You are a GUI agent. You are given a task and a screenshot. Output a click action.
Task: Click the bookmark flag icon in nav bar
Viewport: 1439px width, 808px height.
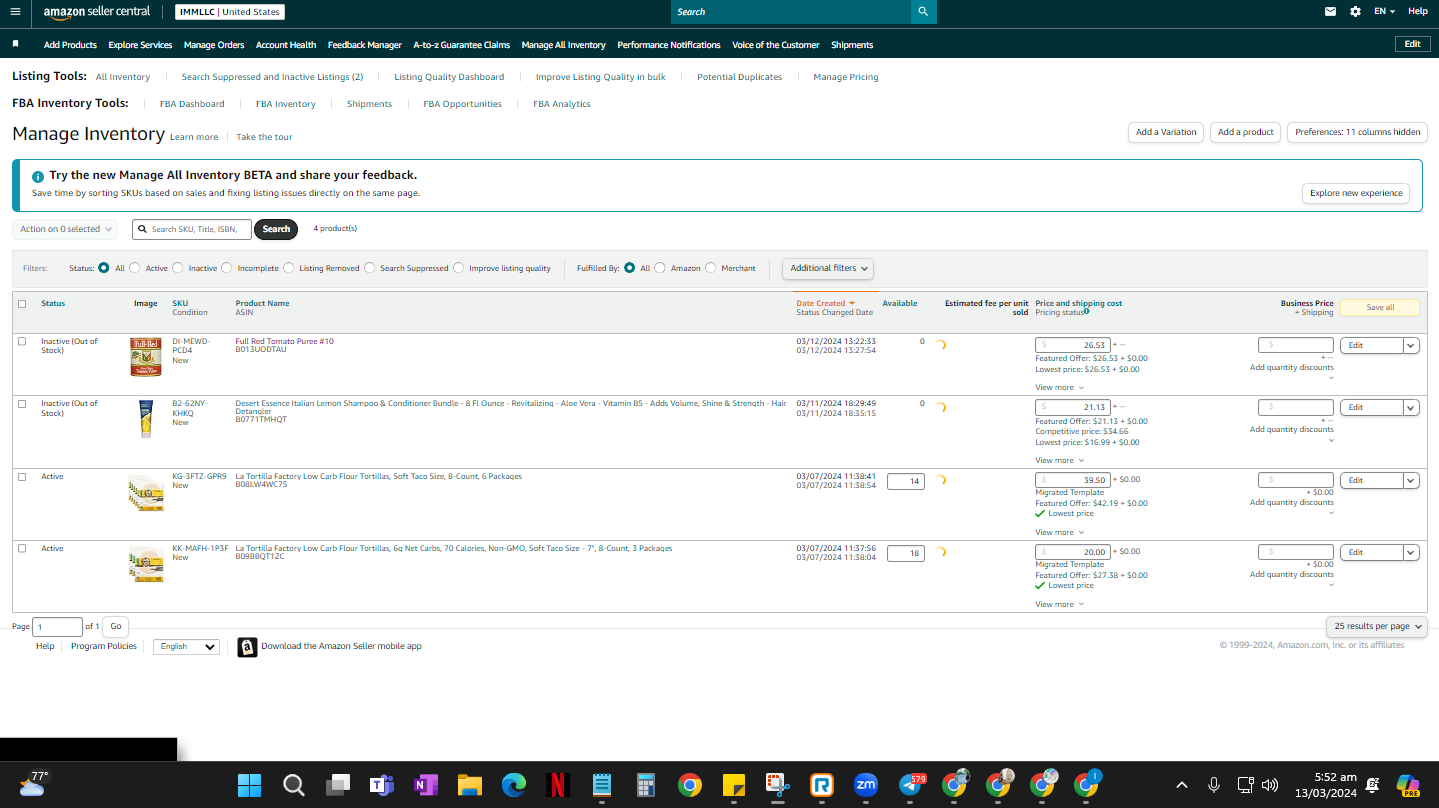point(16,44)
